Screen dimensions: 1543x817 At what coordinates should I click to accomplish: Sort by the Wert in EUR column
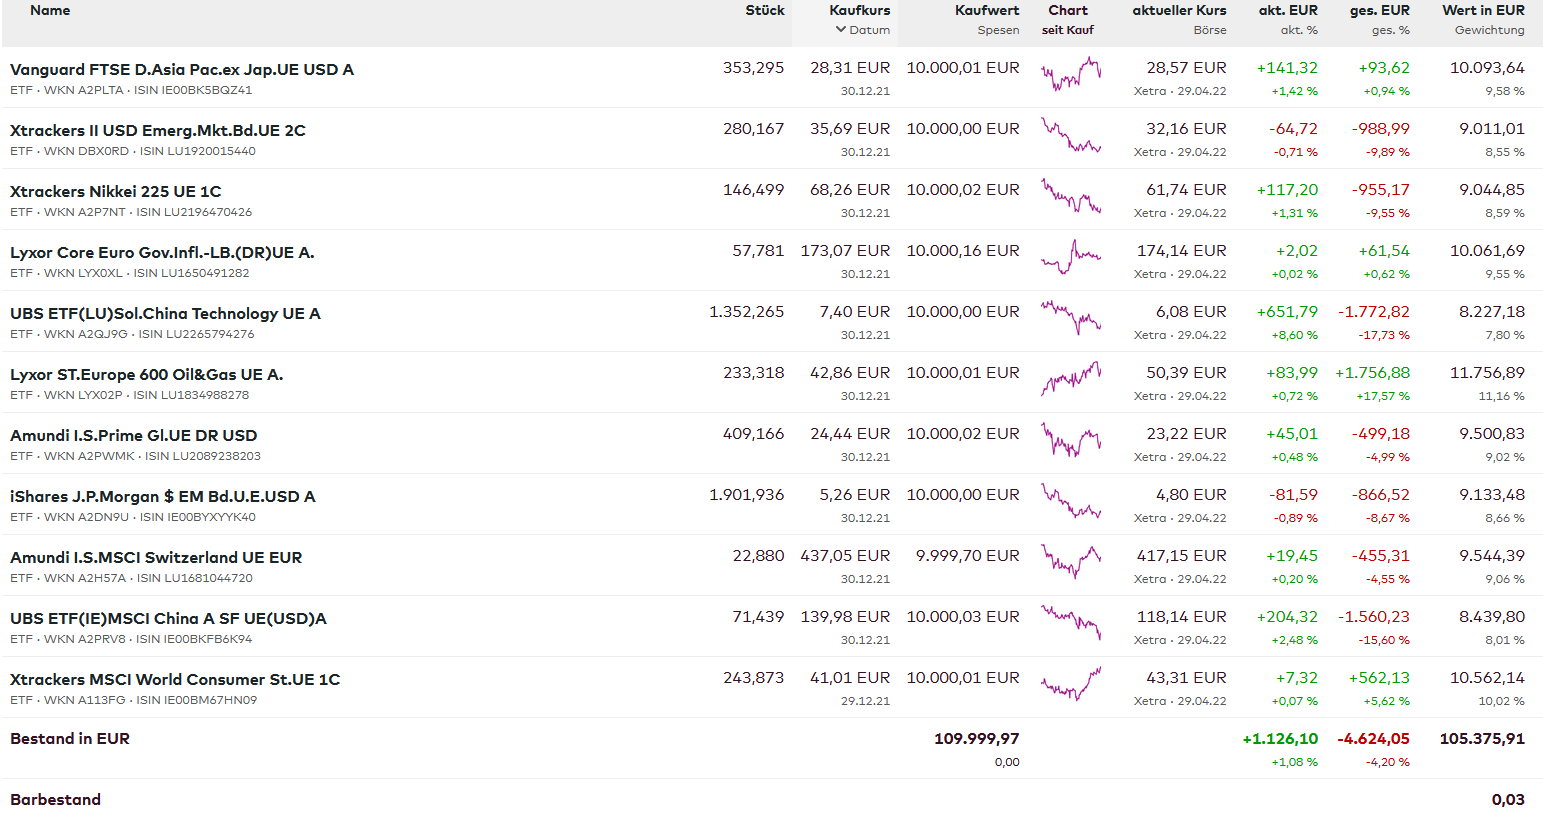[1483, 10]
